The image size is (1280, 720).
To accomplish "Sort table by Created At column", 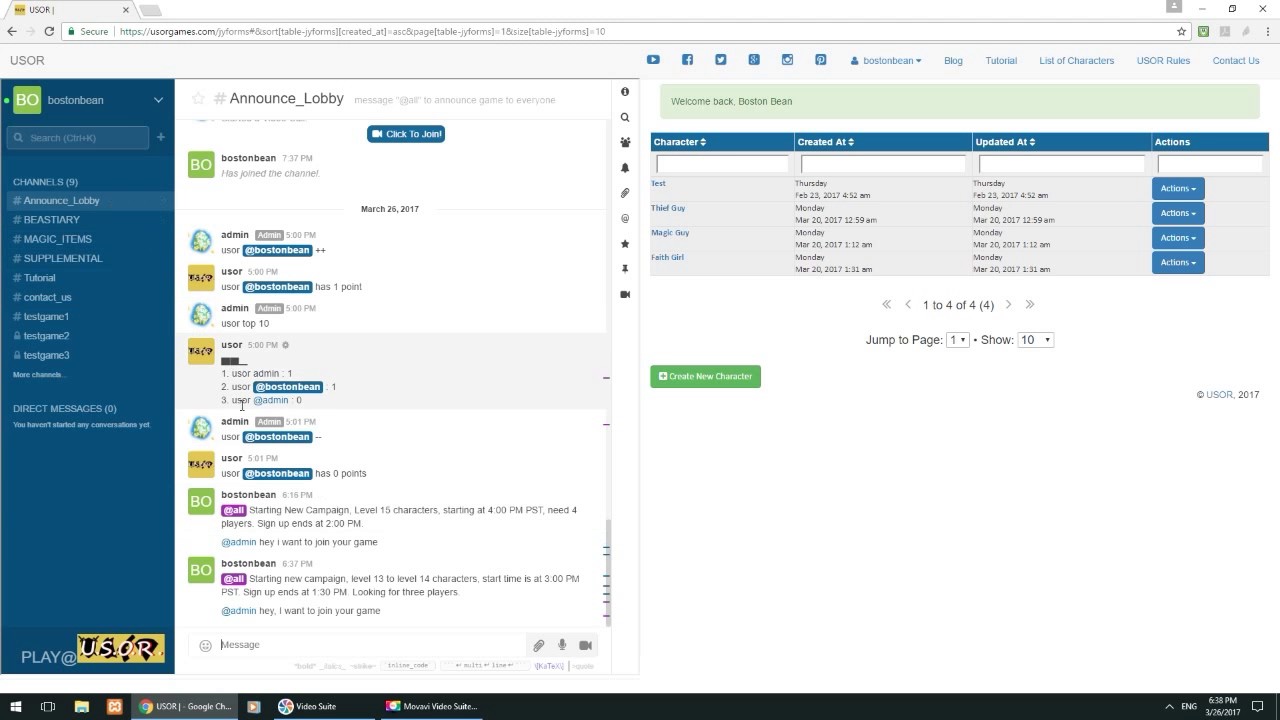I will tap(826, 142).
